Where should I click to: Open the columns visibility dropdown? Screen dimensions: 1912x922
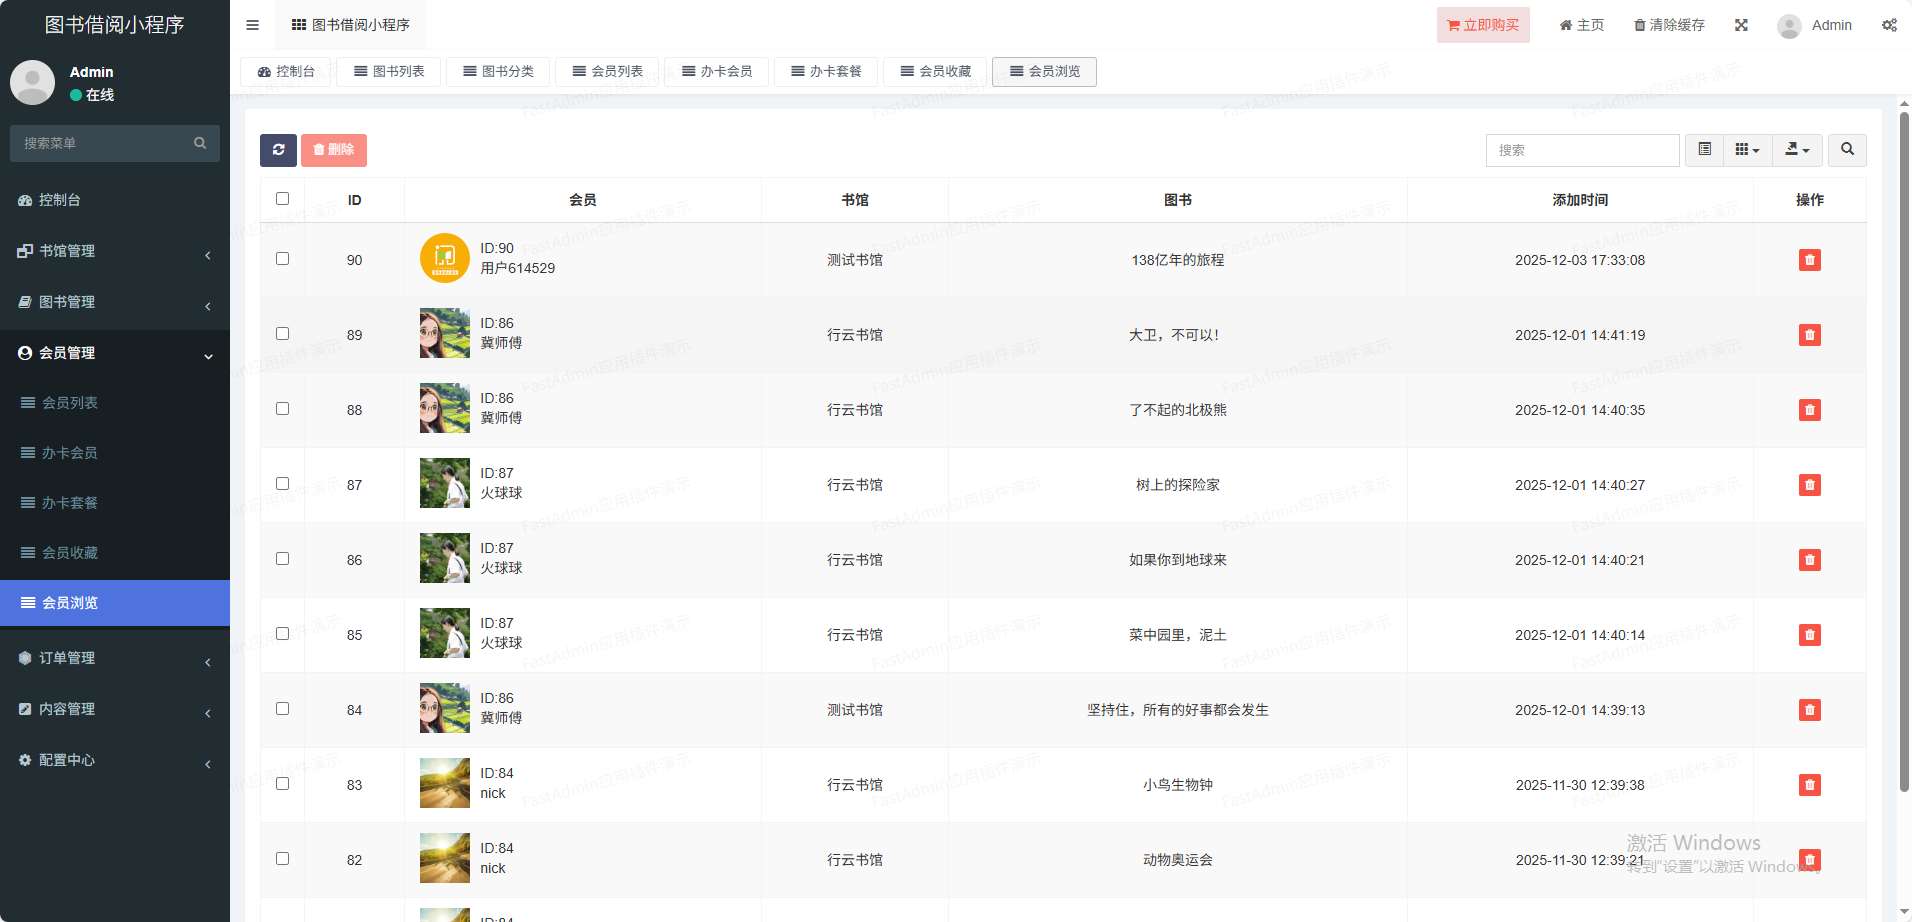[x=1747, y=150]
